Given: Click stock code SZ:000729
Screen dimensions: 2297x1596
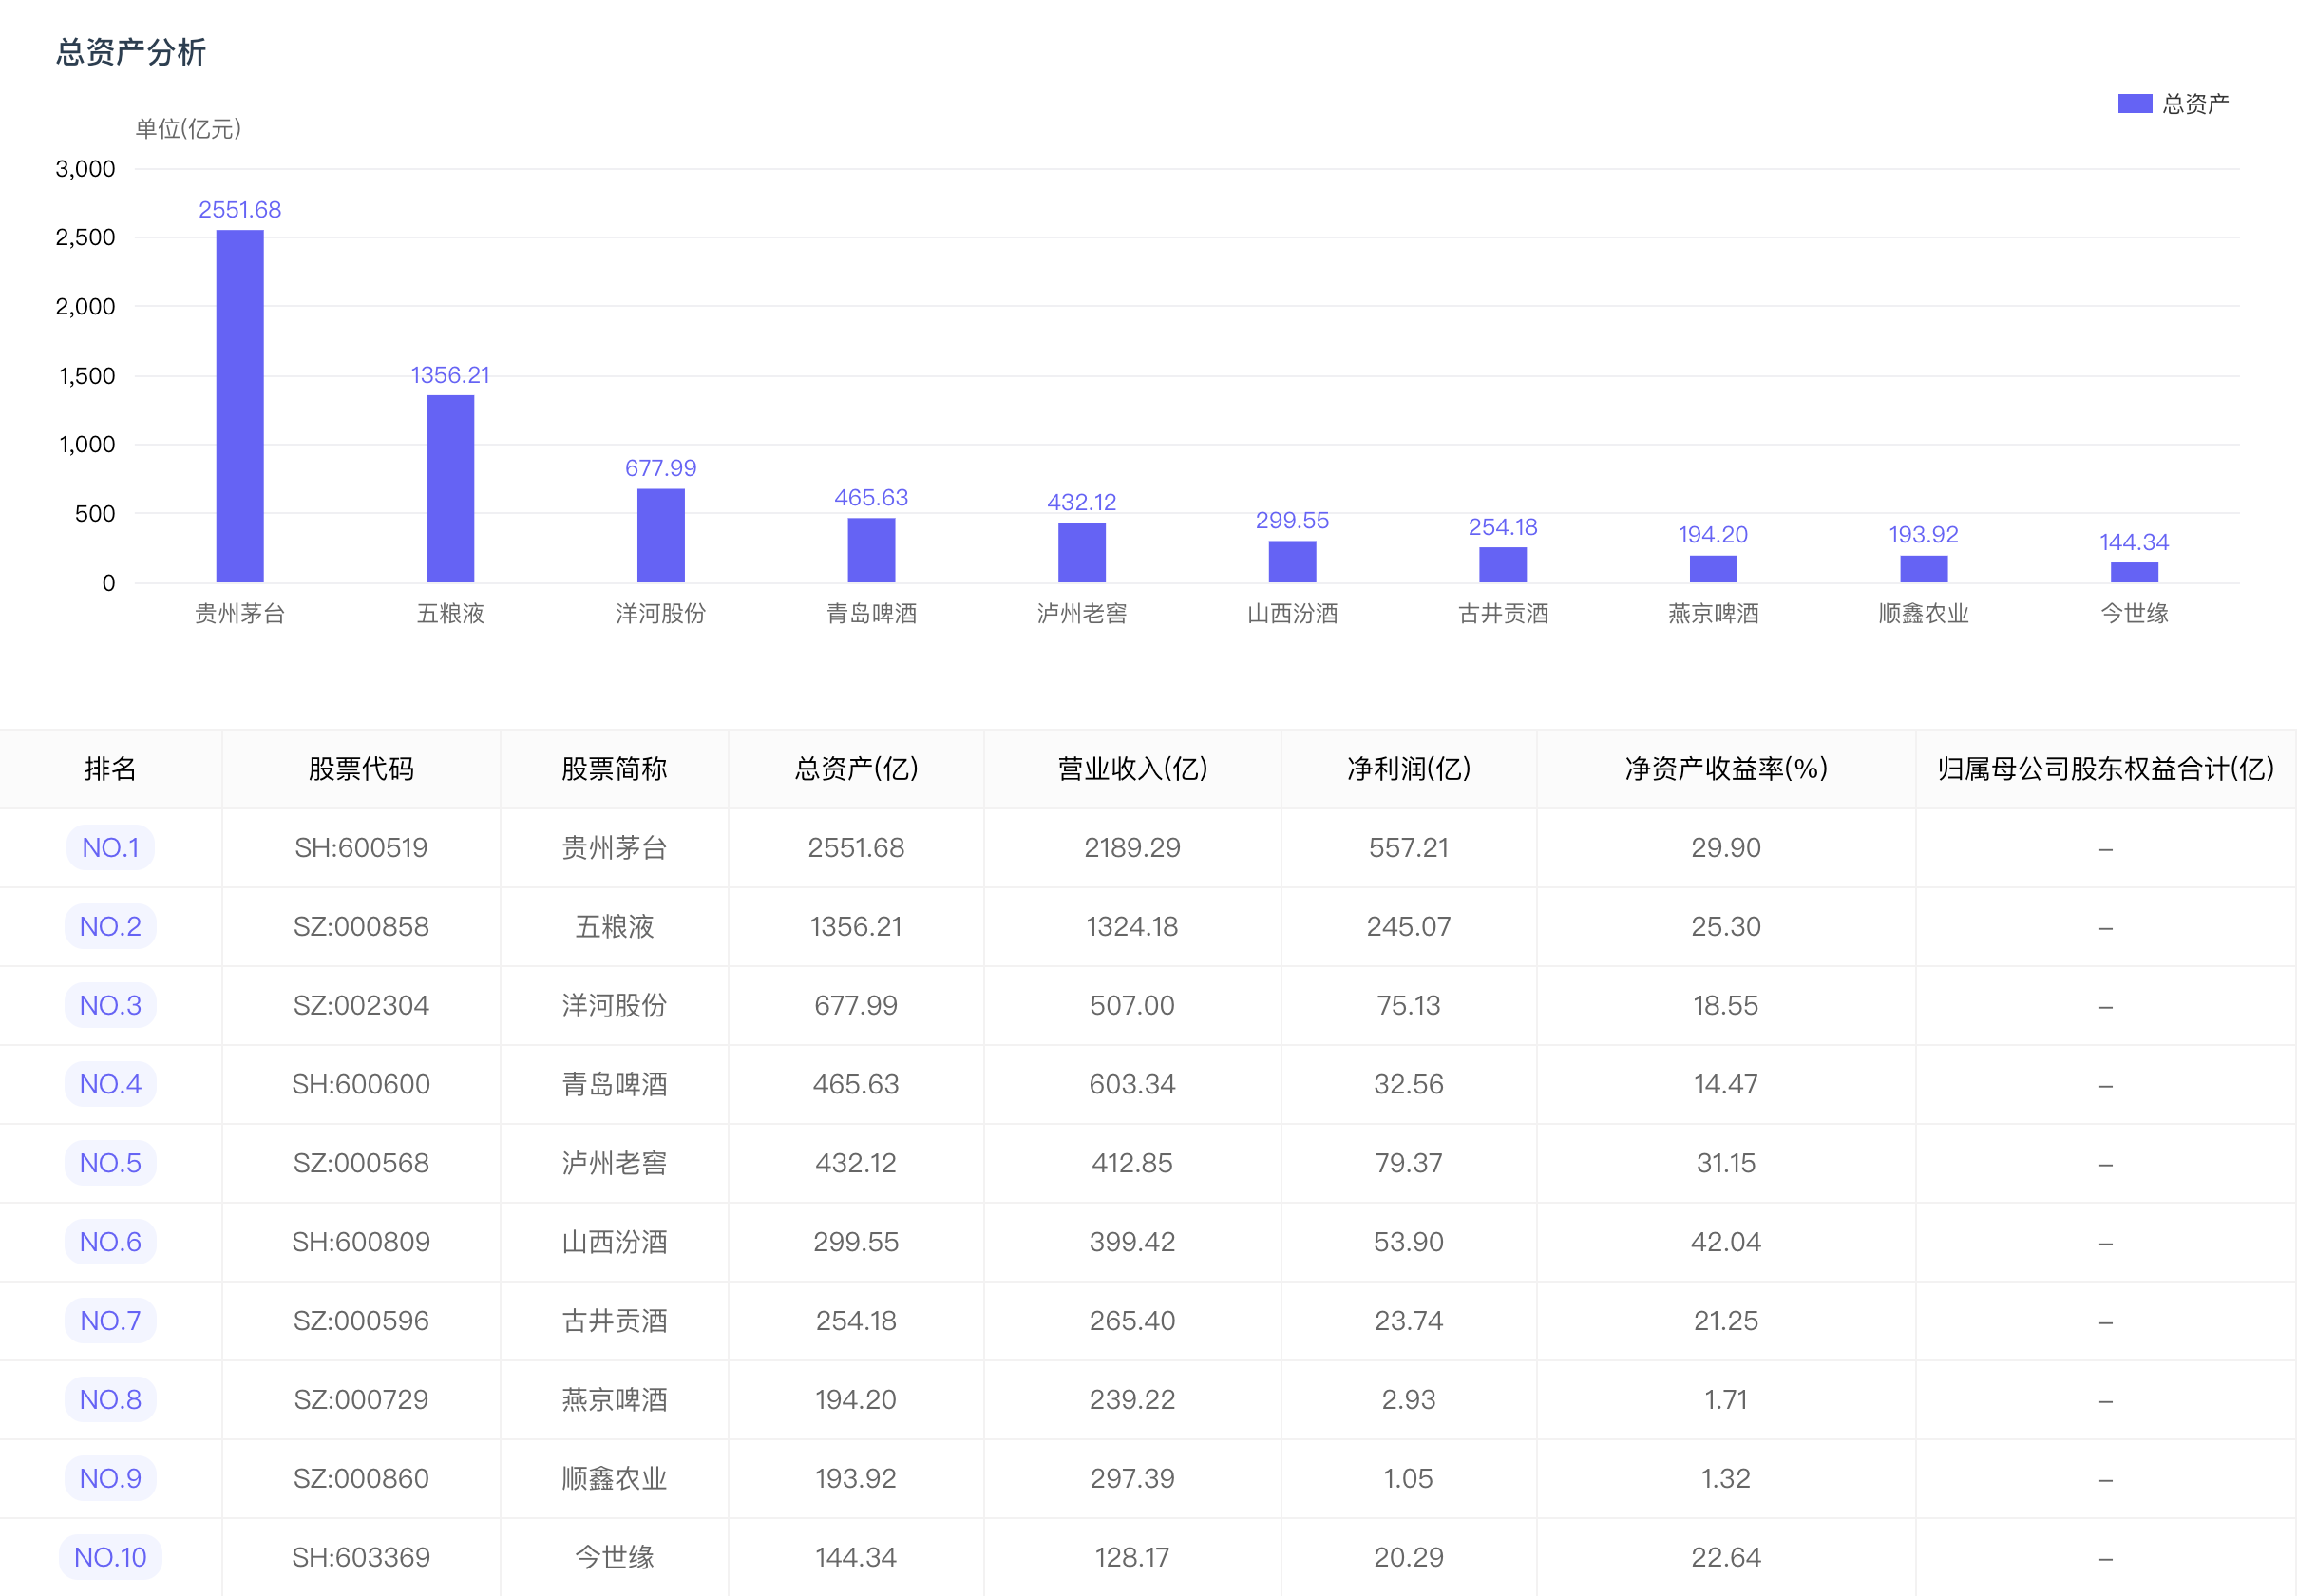Looking at the screenshot, I should [361, 1400].
